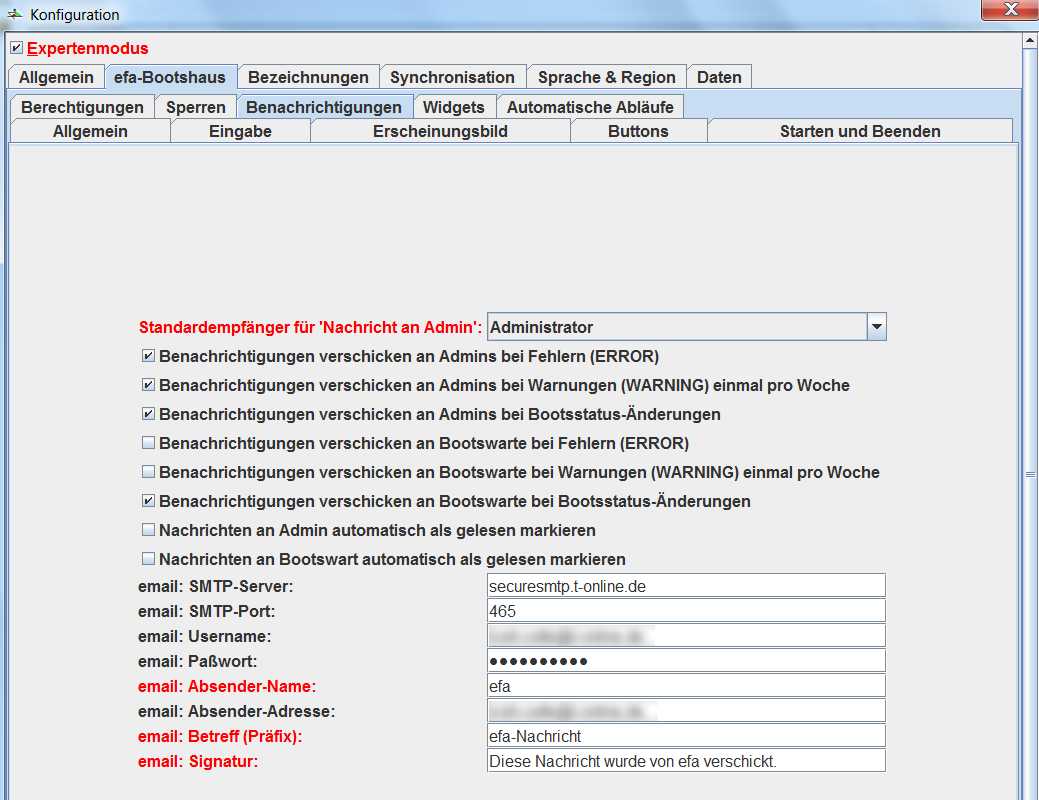The image size is (1039, 800).
Task: Click the scrollbar up arrow
Action: click(1030, 41)
